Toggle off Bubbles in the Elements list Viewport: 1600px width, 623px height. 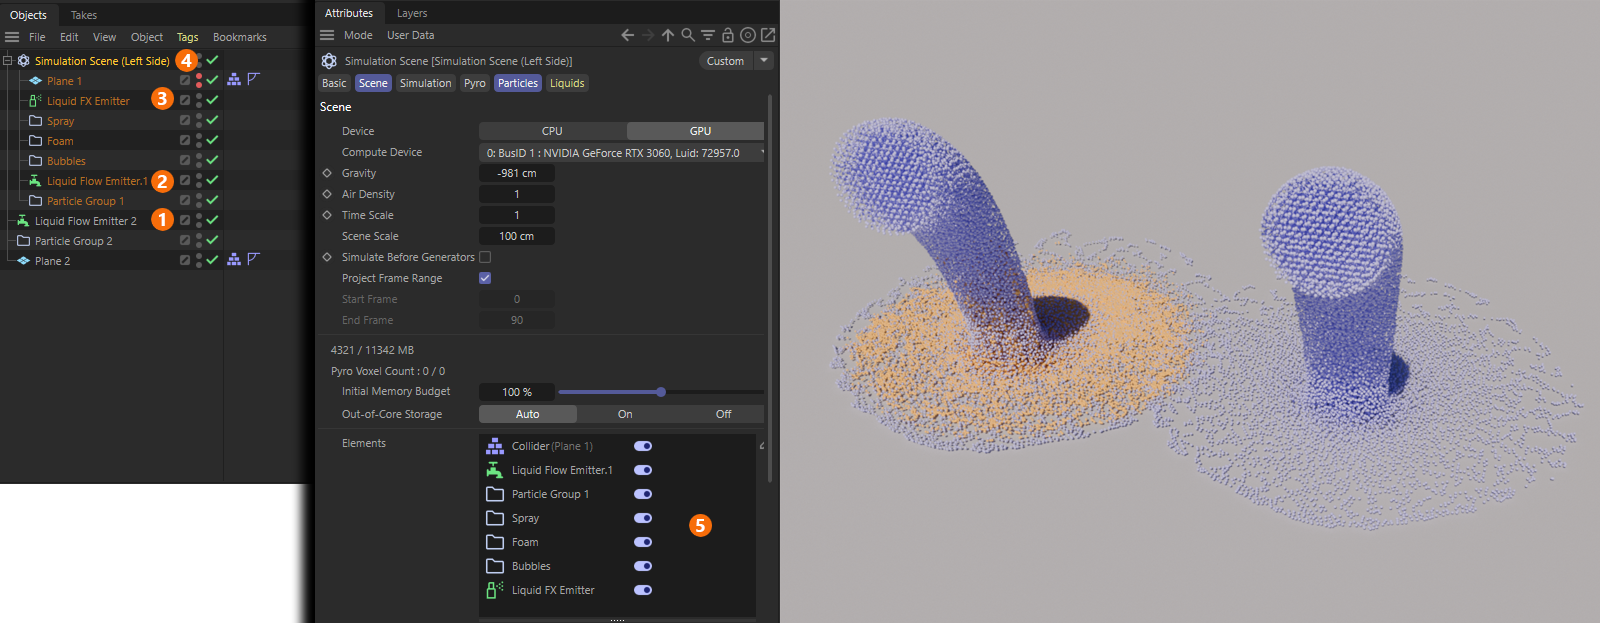643,566
